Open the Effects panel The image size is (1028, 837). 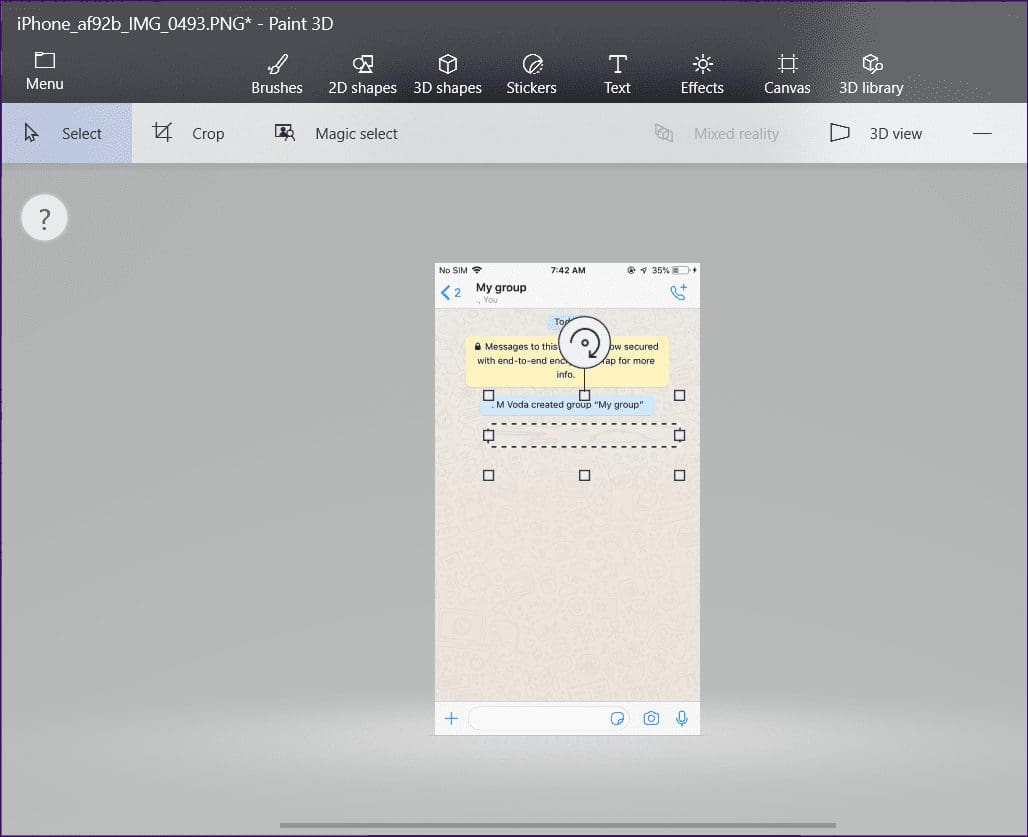[702, 75]
